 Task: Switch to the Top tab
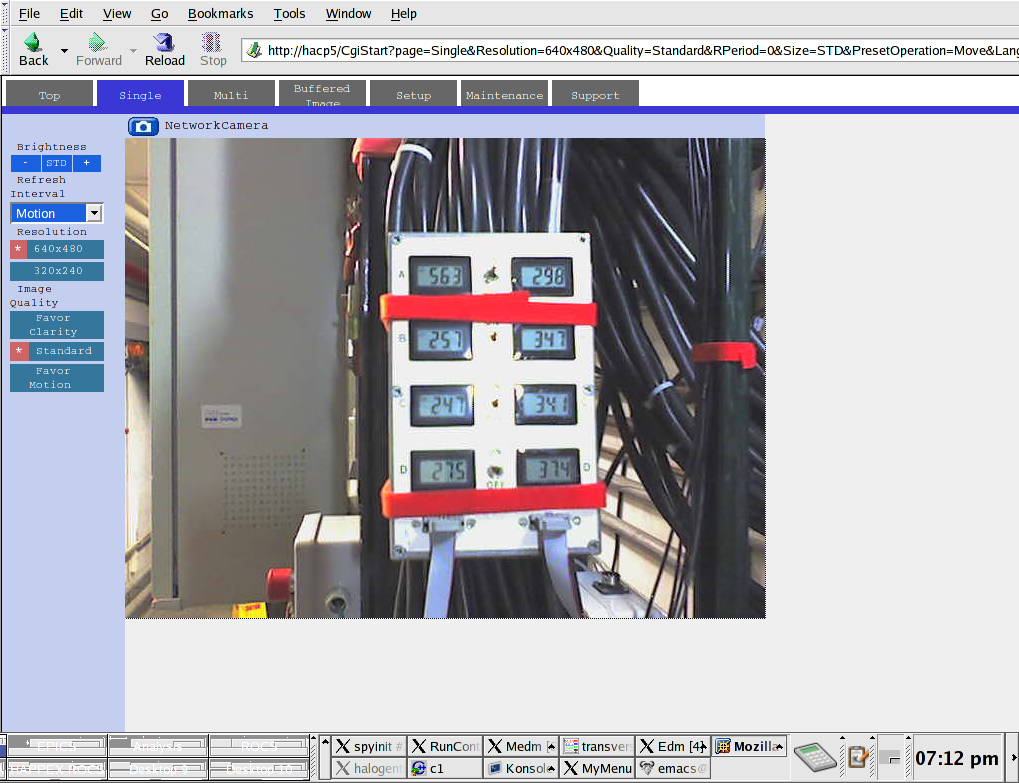click(49, 94)
